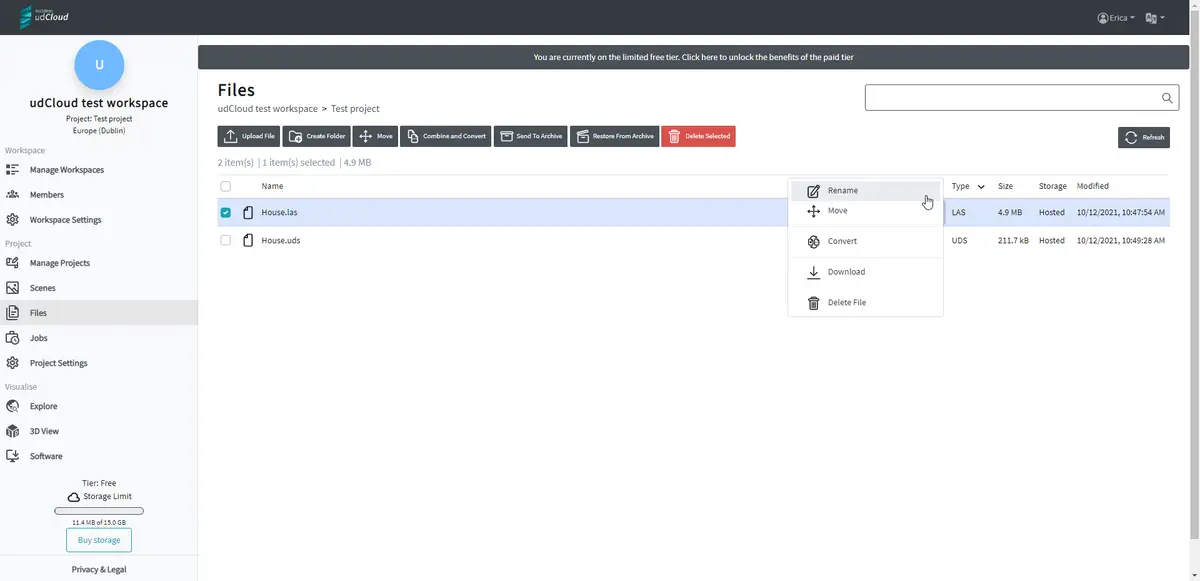Open Project Settings
Image resolution: width=1200 pixels, height=581 pixels.
pyautogui.click(x=58, y=363)
